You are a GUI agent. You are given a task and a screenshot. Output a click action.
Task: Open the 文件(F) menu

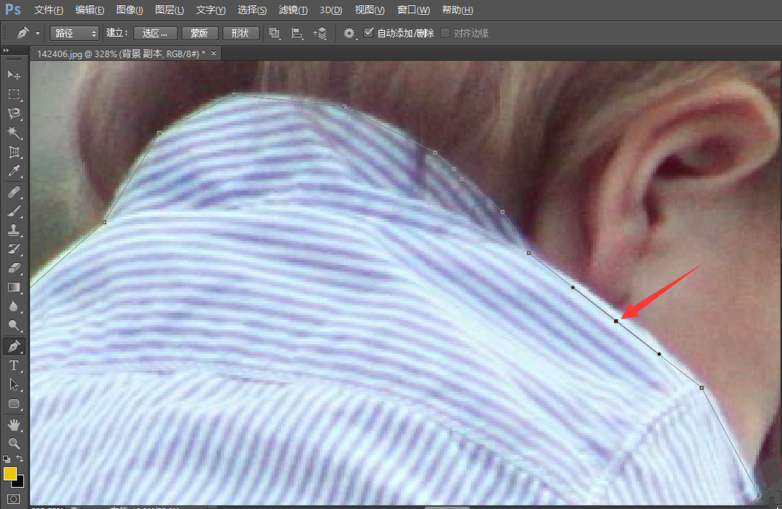(x=48, y=10)
